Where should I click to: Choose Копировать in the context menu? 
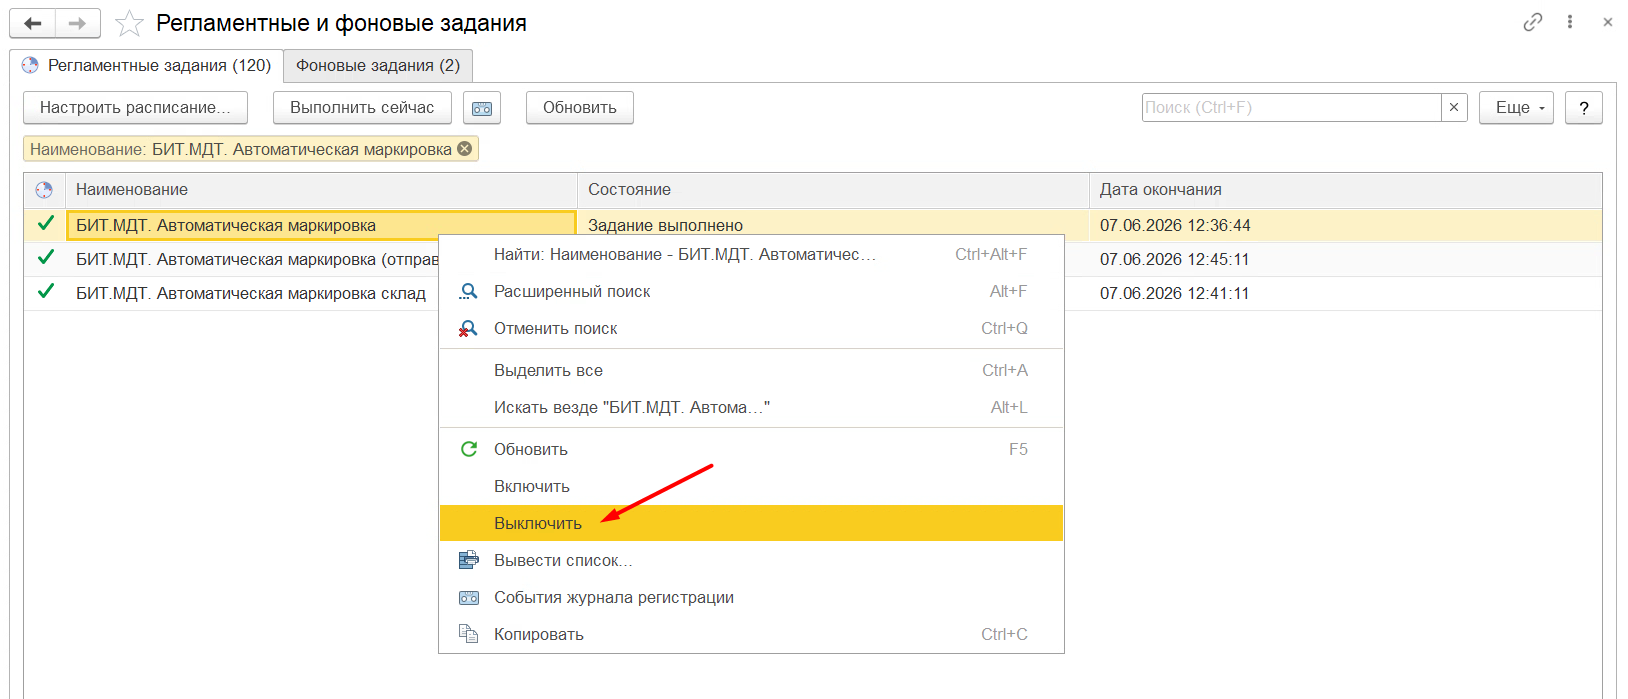(751, 634)
